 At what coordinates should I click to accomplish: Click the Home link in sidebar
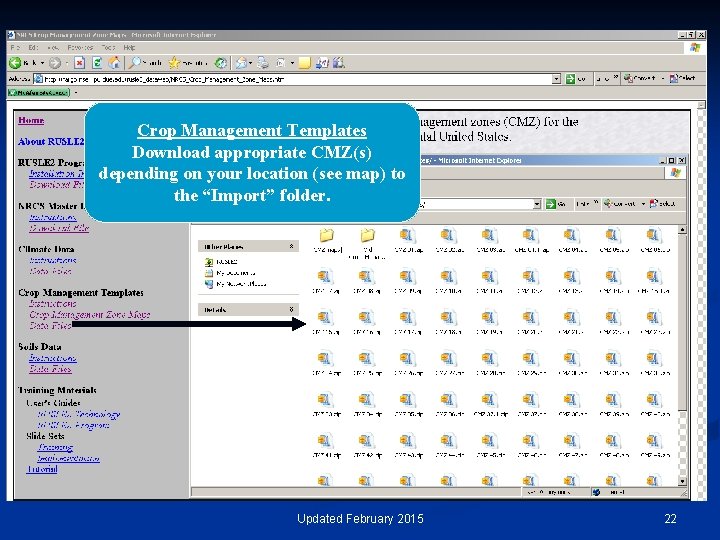click(31, 120)
